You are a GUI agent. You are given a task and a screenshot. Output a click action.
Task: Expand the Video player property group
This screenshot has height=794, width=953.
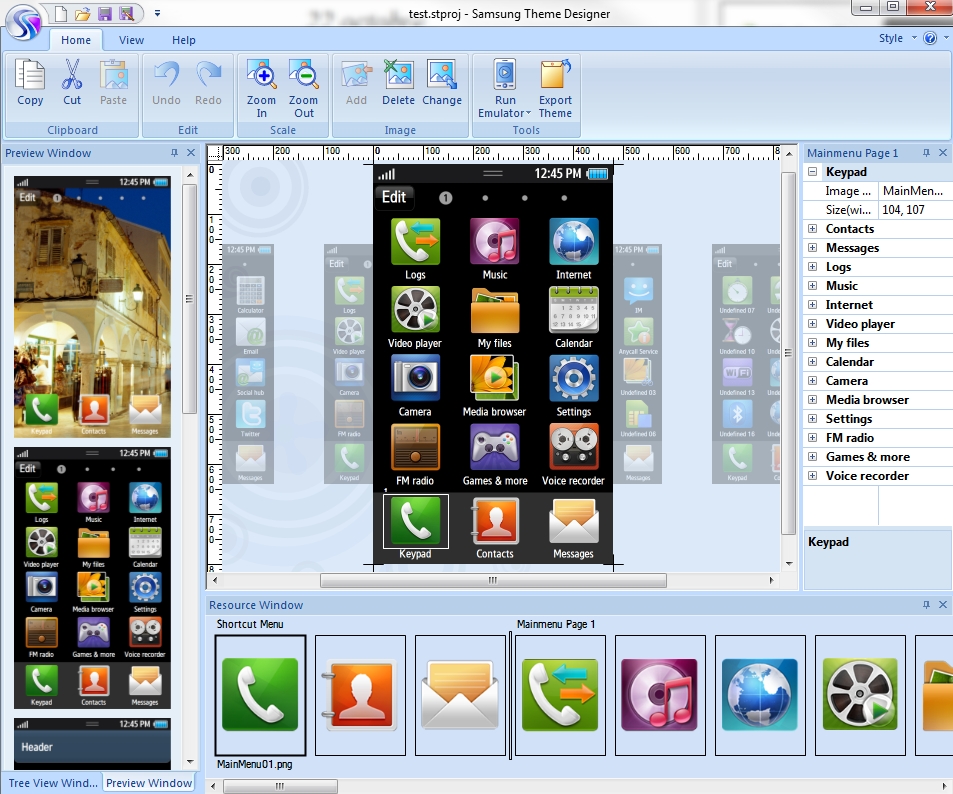point(812,323)
